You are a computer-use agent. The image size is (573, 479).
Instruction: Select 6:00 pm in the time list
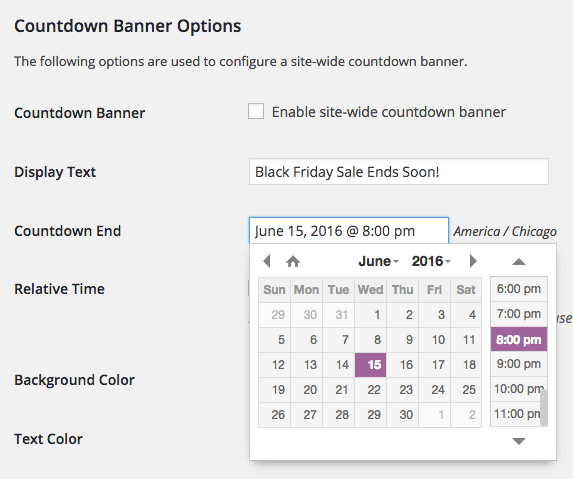coord(519,289)
